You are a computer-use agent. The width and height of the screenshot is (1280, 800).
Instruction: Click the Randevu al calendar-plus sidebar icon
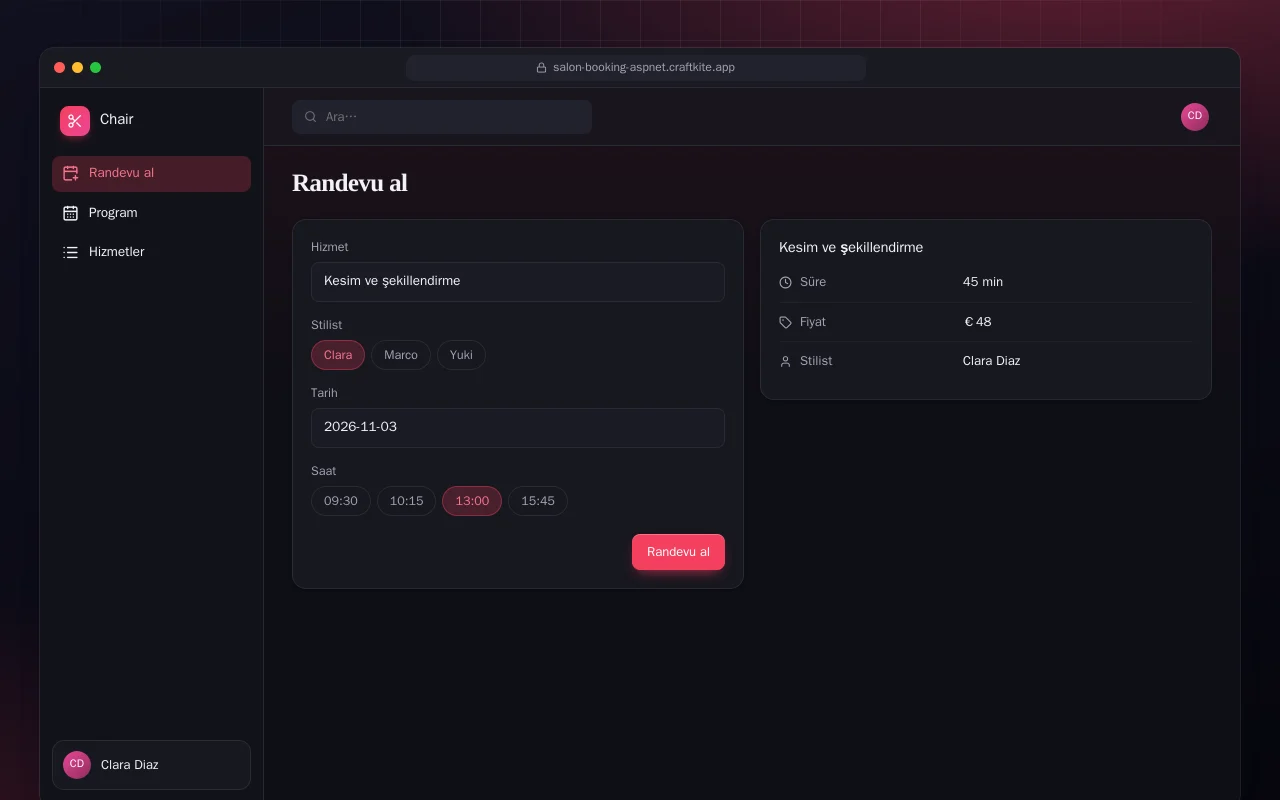(70, 173)
